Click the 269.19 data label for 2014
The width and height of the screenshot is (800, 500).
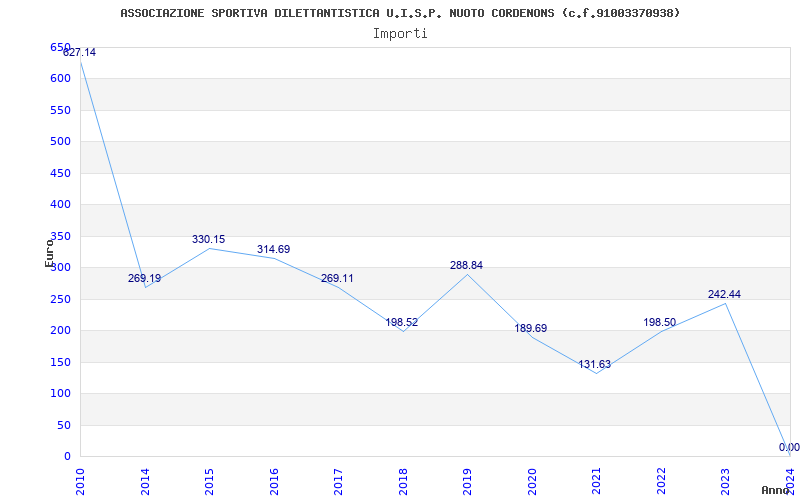tap(144, 279)
